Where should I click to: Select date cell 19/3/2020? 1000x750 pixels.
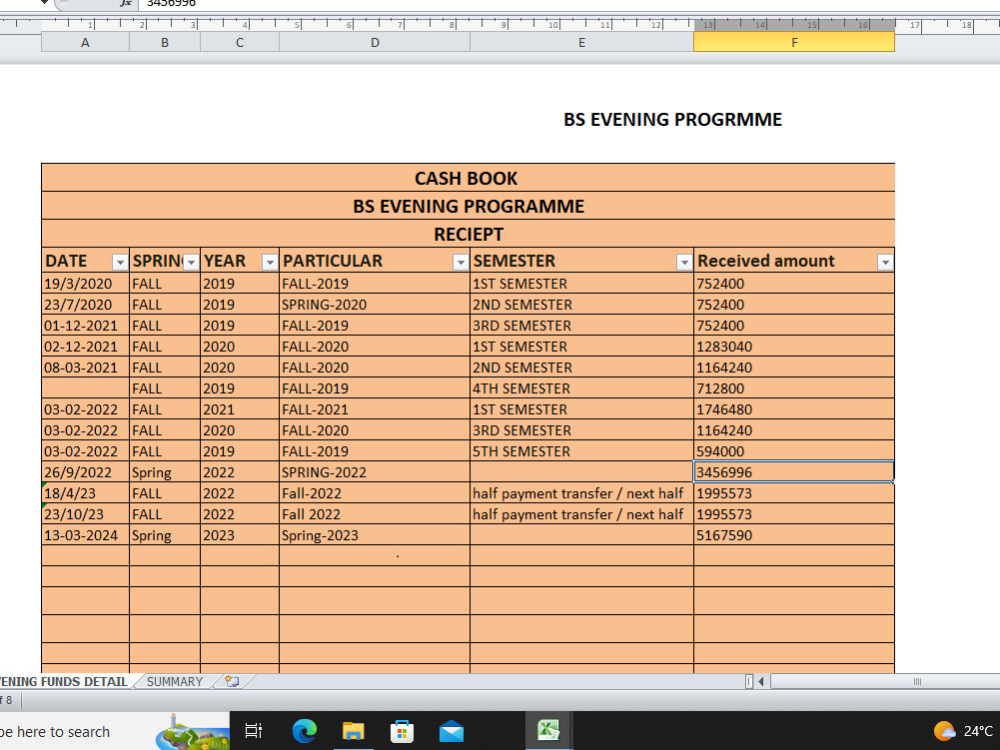(x=85, y=283)
